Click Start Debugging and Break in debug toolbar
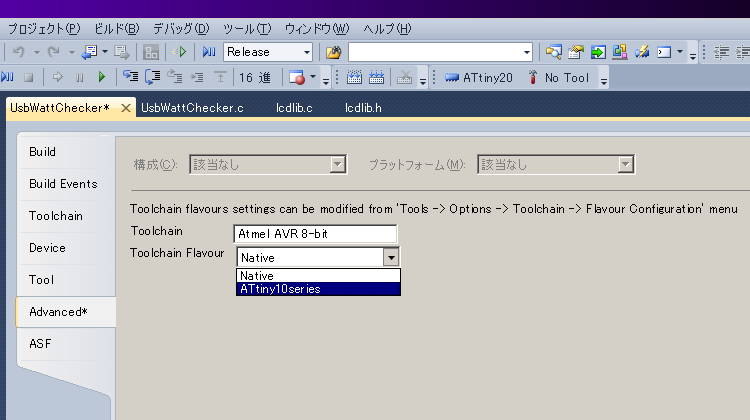Viewport: 750px width, 420px height. pos(8,77)
